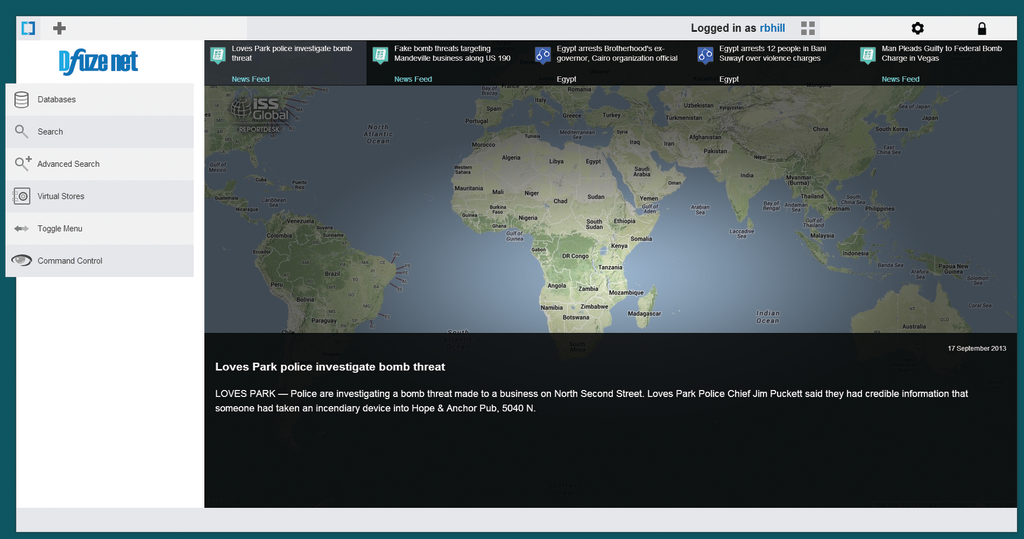1024x539 pixels.
Task: Toggle the sidebar with Toggle Menu
Action: pos(60,229)
